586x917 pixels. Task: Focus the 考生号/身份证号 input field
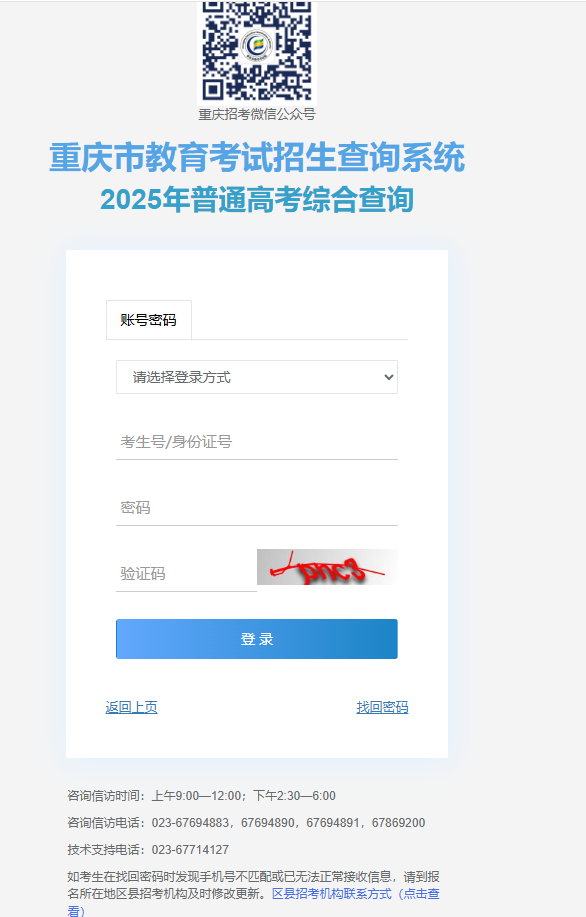tap(257, 442)
